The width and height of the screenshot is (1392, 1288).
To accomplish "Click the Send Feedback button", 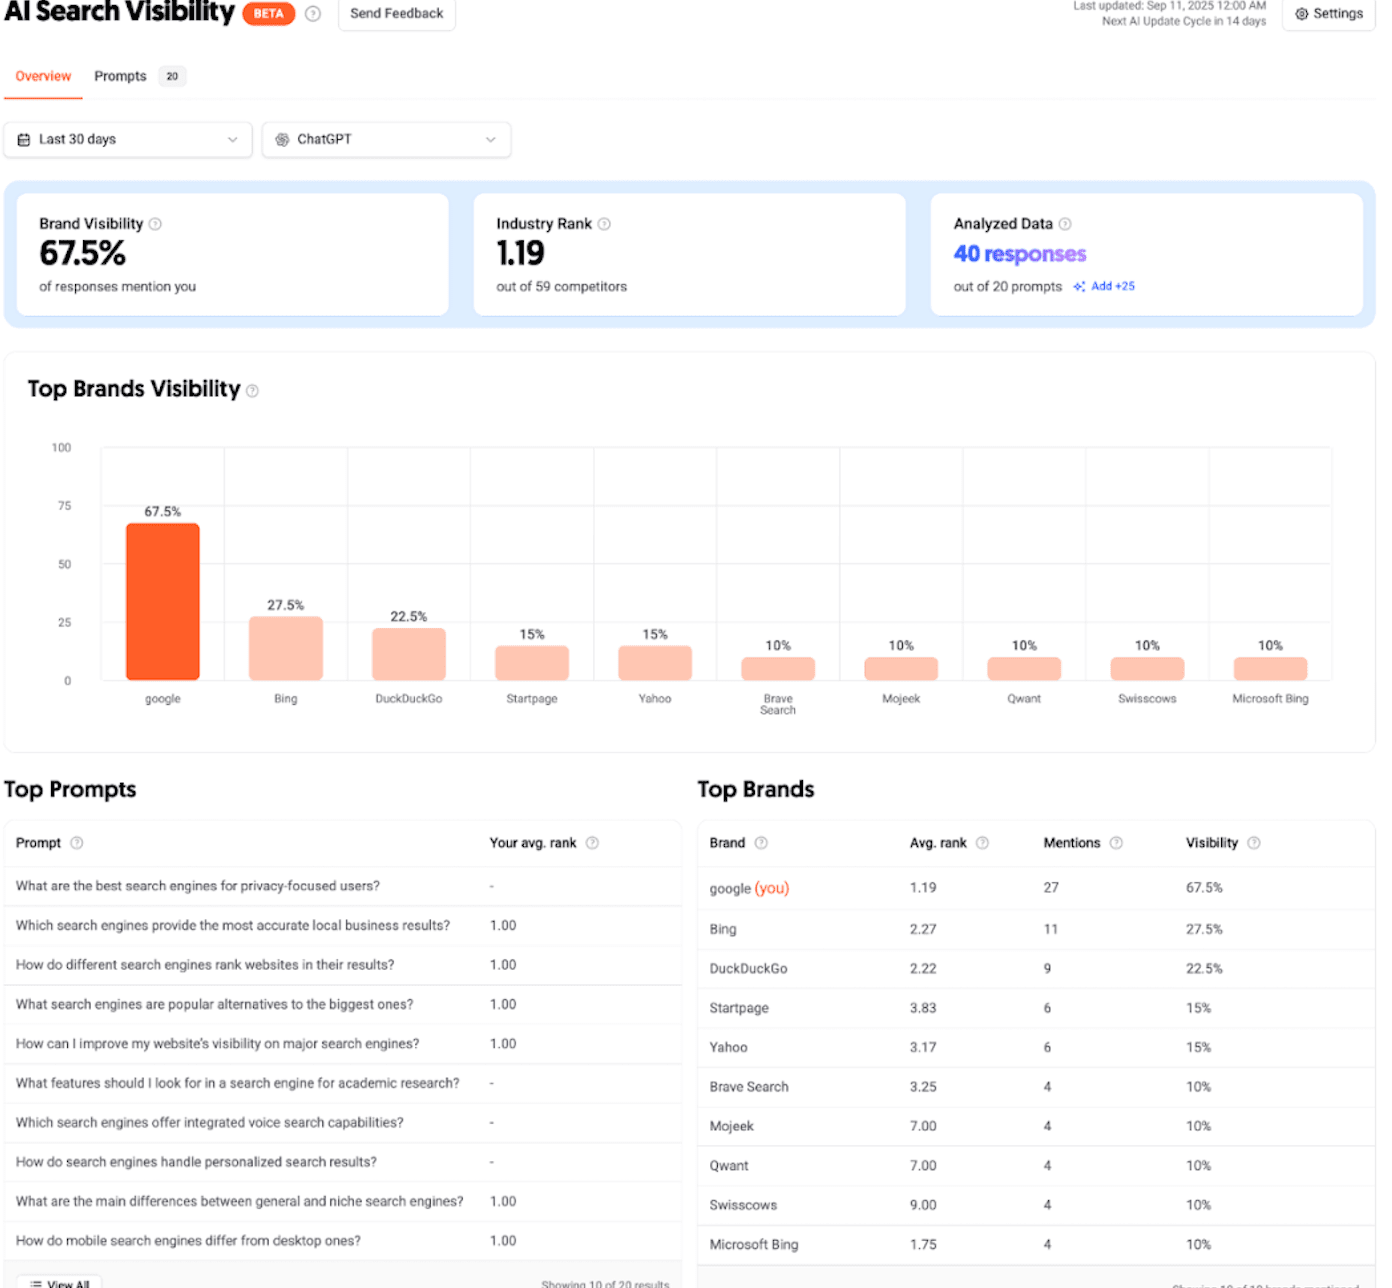I will coord(396,14).
